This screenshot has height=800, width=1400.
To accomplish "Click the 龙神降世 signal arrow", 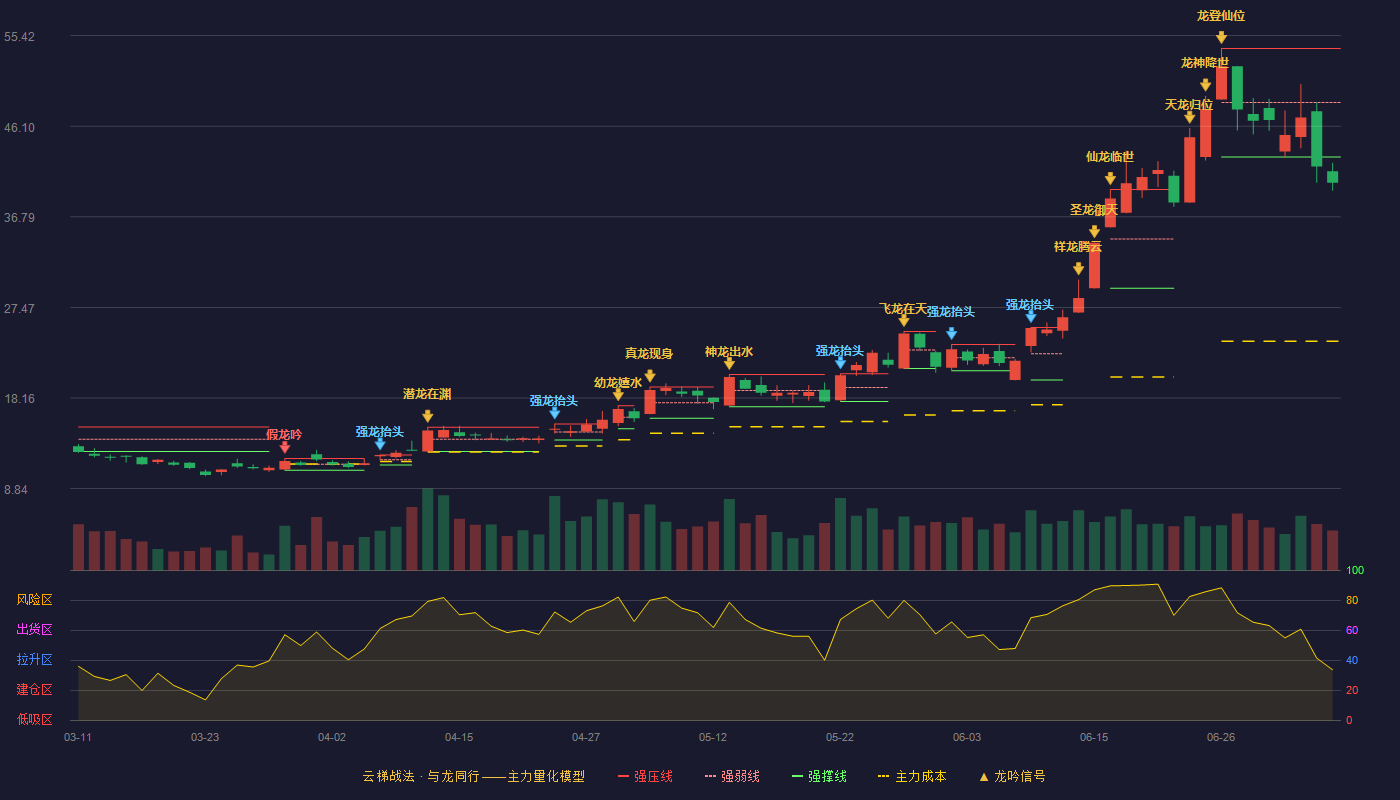I will 1205,86.
